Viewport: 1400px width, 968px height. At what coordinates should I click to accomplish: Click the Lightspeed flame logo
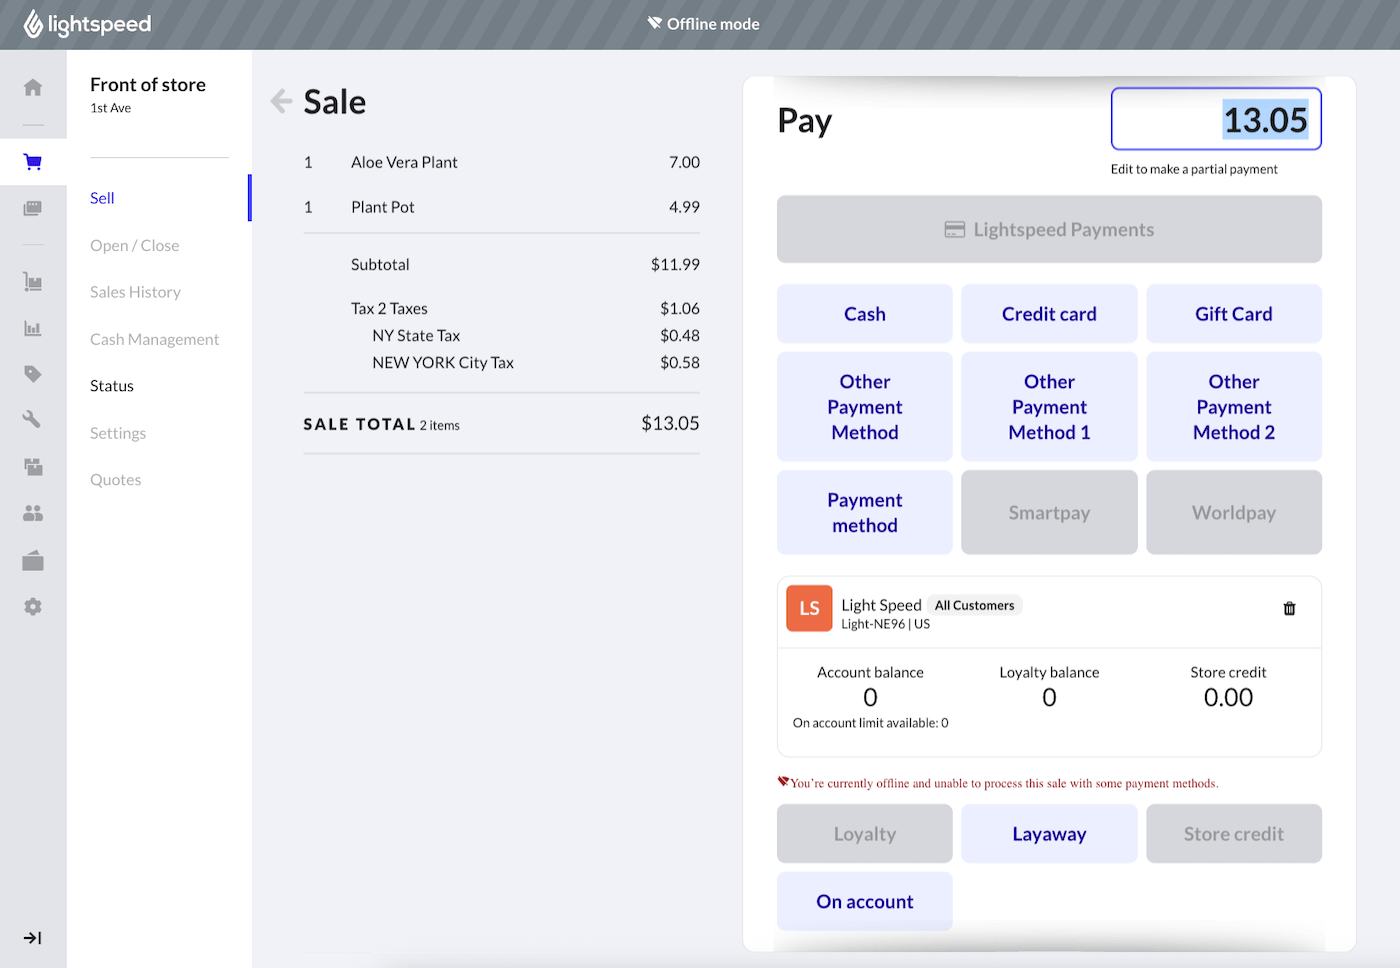click(x=33, y=24)
